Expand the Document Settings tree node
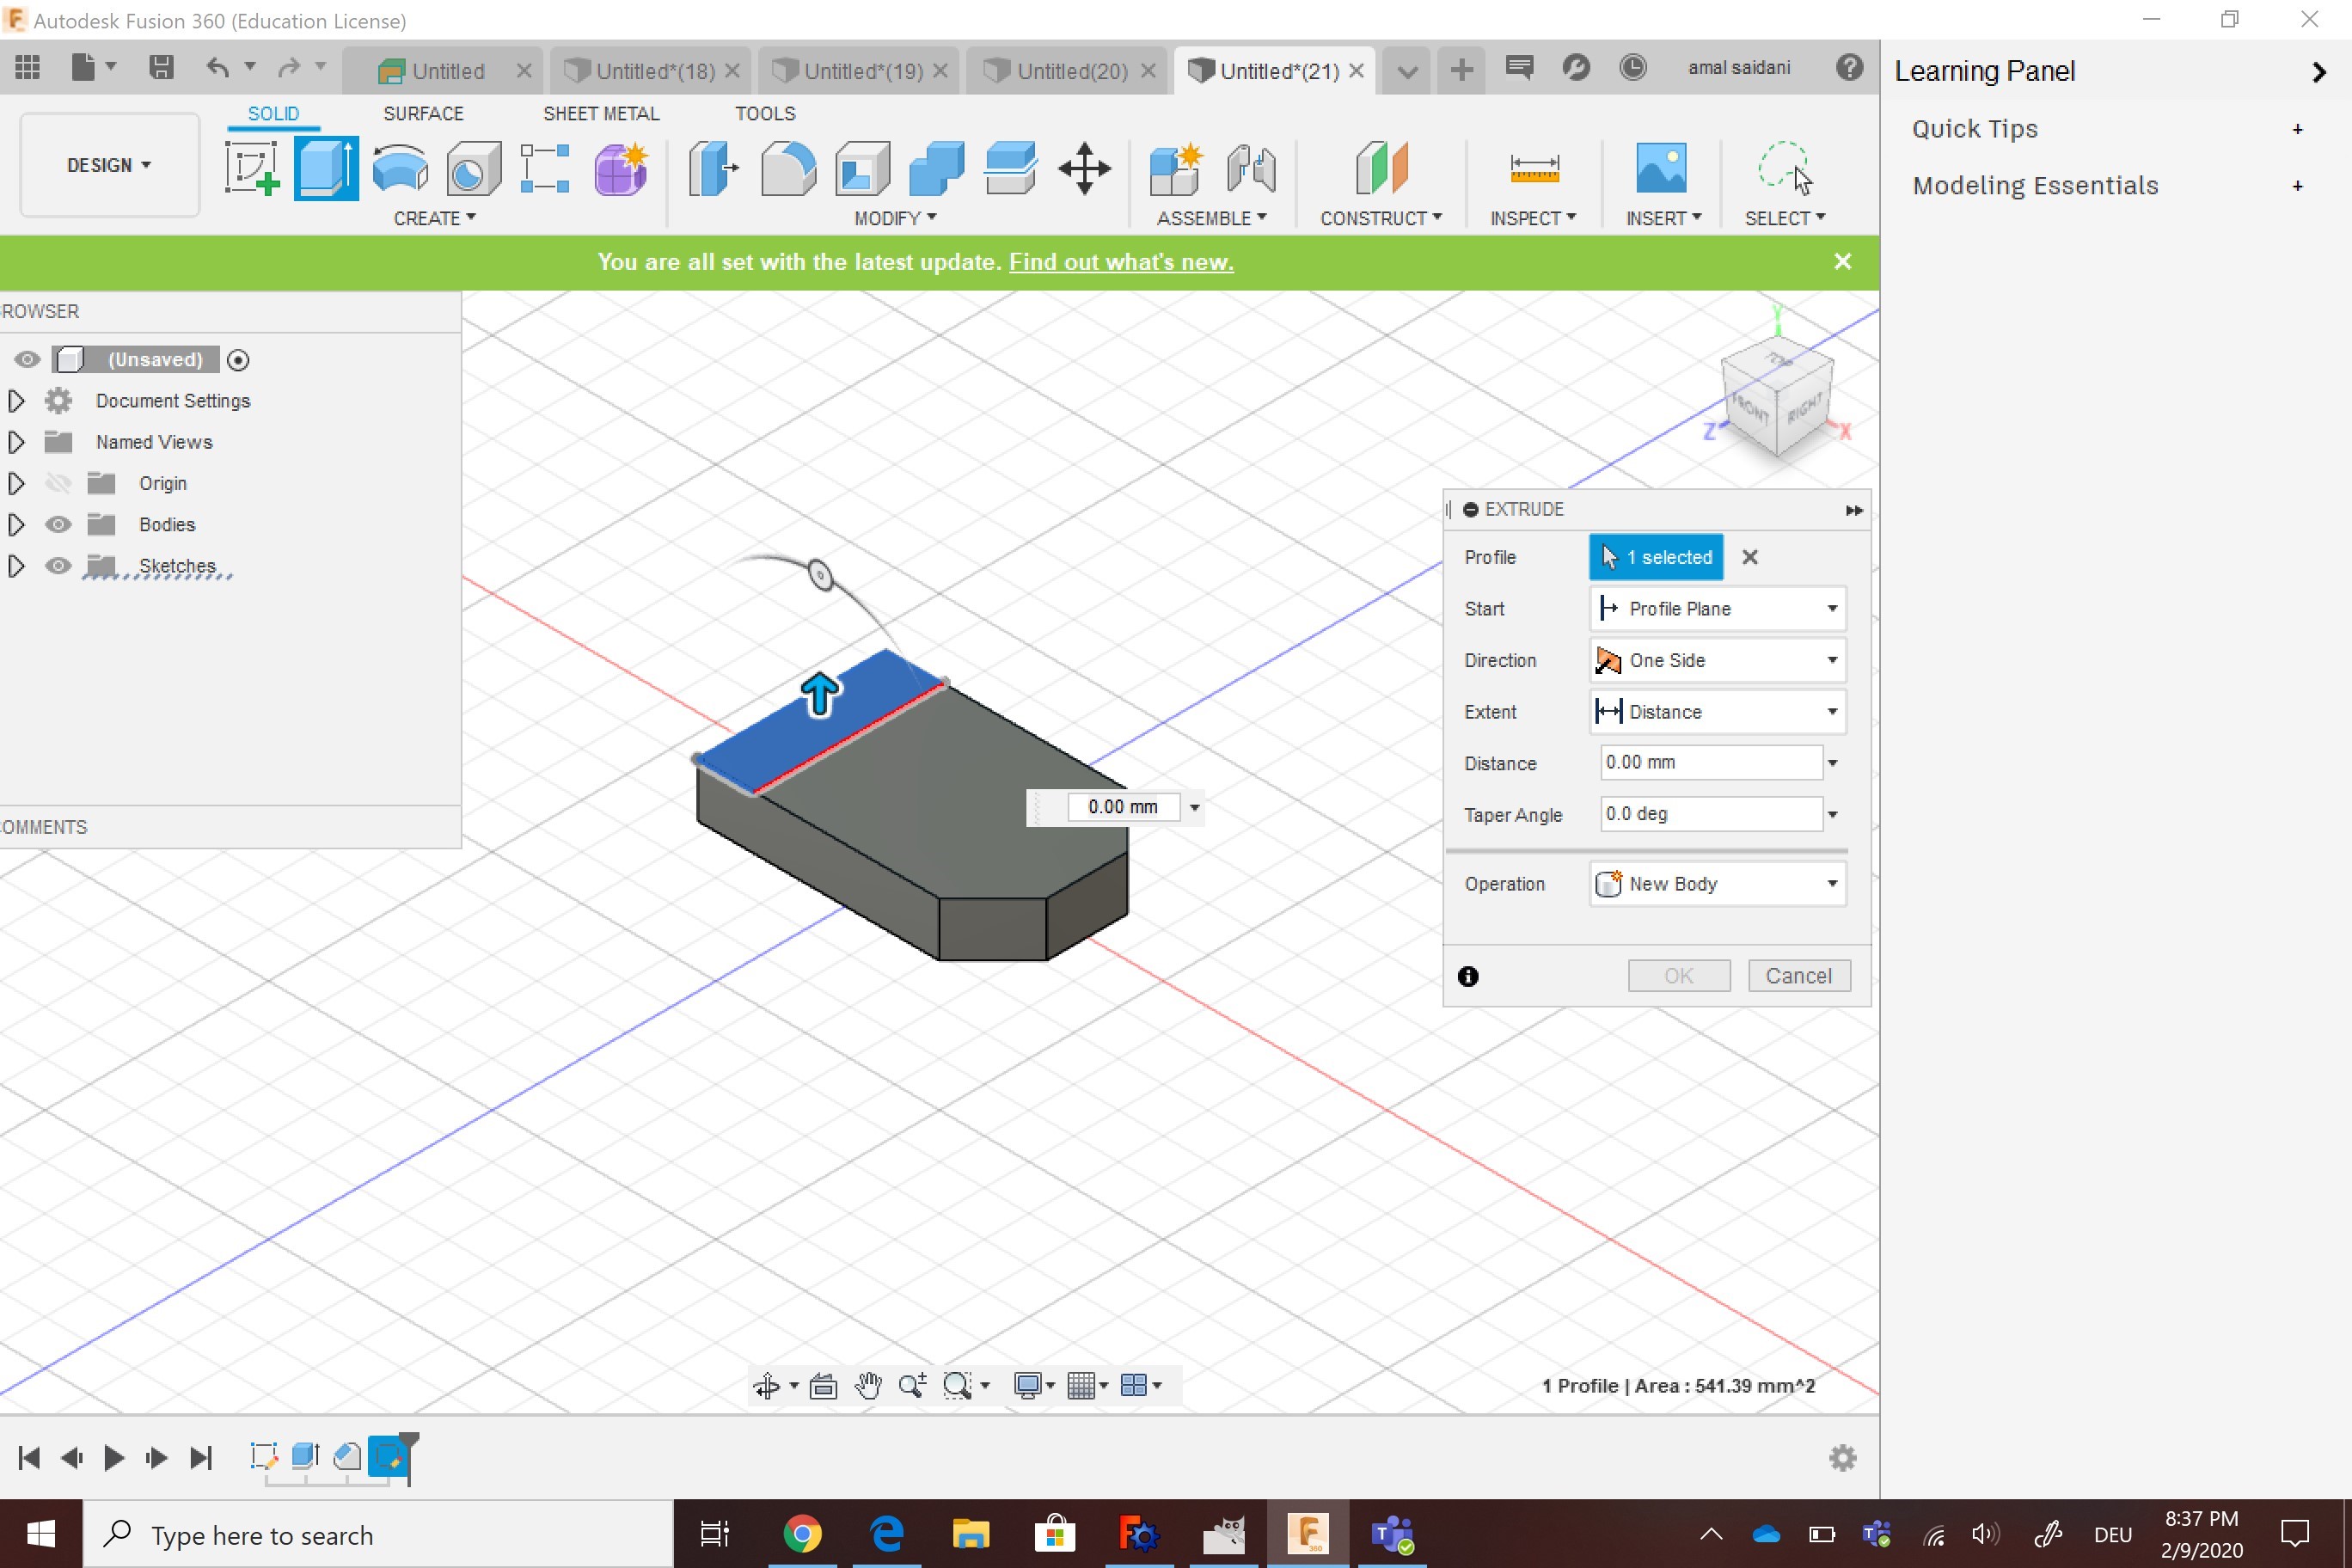This screenshot has height=1568, width=2352. tap(16, 401)
